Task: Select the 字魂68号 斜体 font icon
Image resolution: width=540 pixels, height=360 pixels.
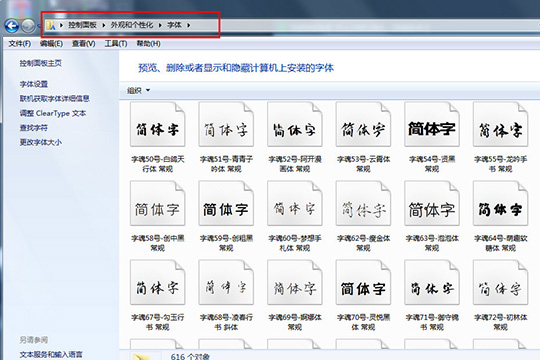Action: click(x=226, y=282)
